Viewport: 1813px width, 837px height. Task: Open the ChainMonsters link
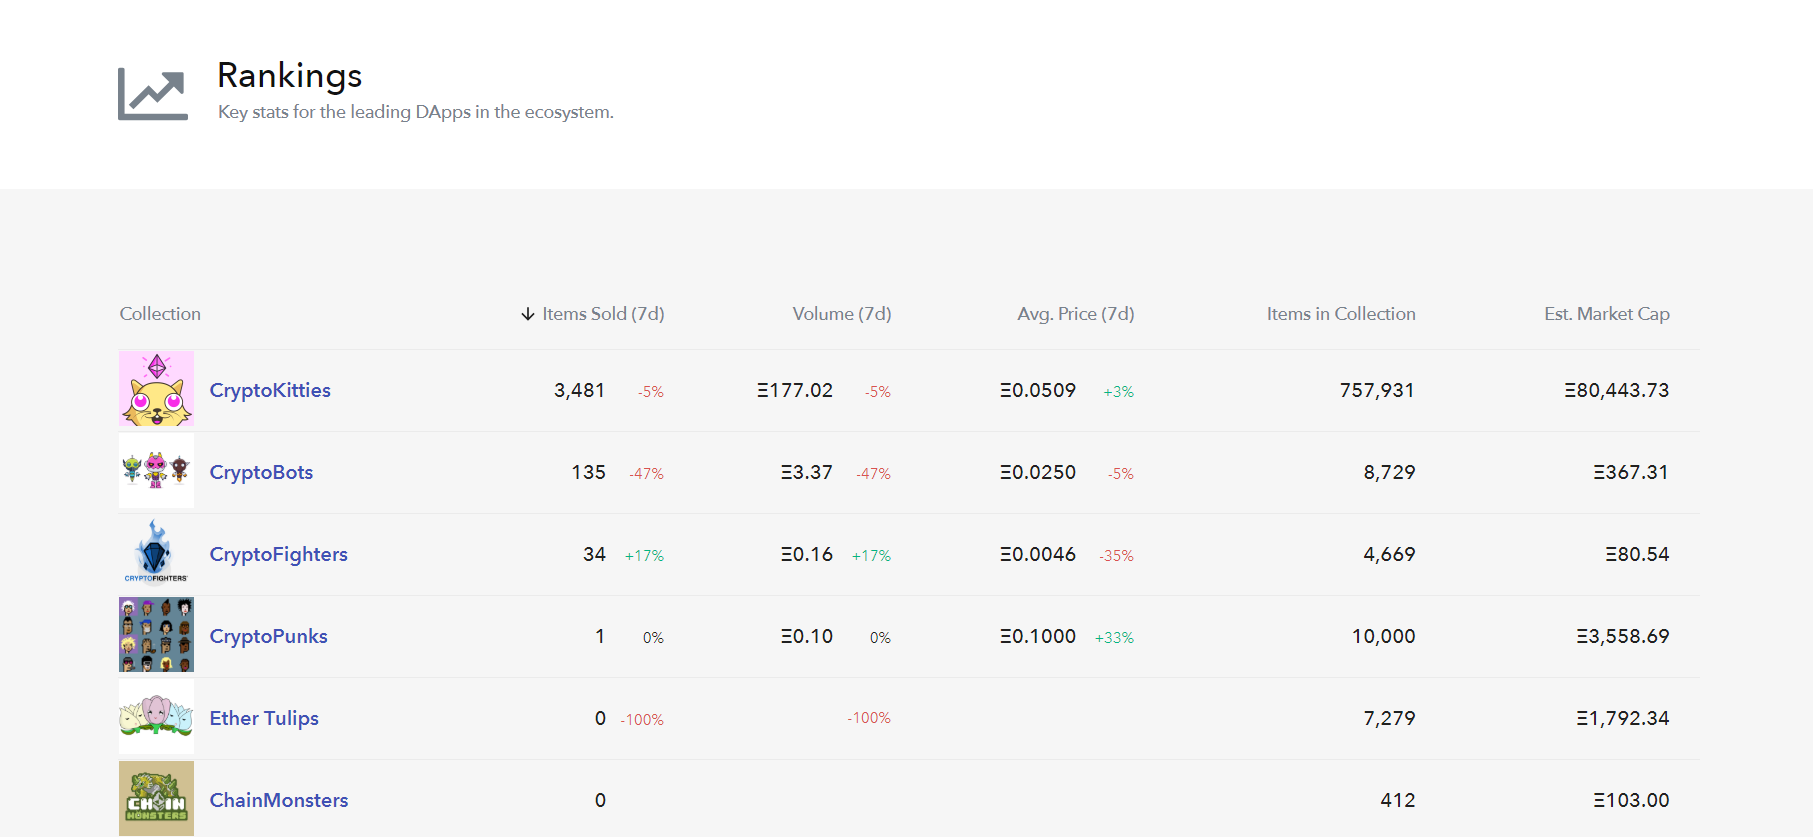[279, 800]
